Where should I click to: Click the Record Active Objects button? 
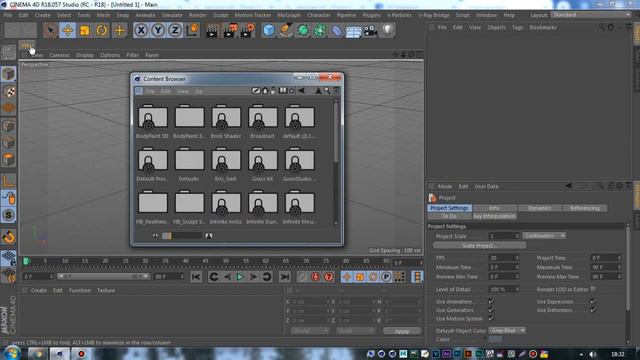click(302, 277)
